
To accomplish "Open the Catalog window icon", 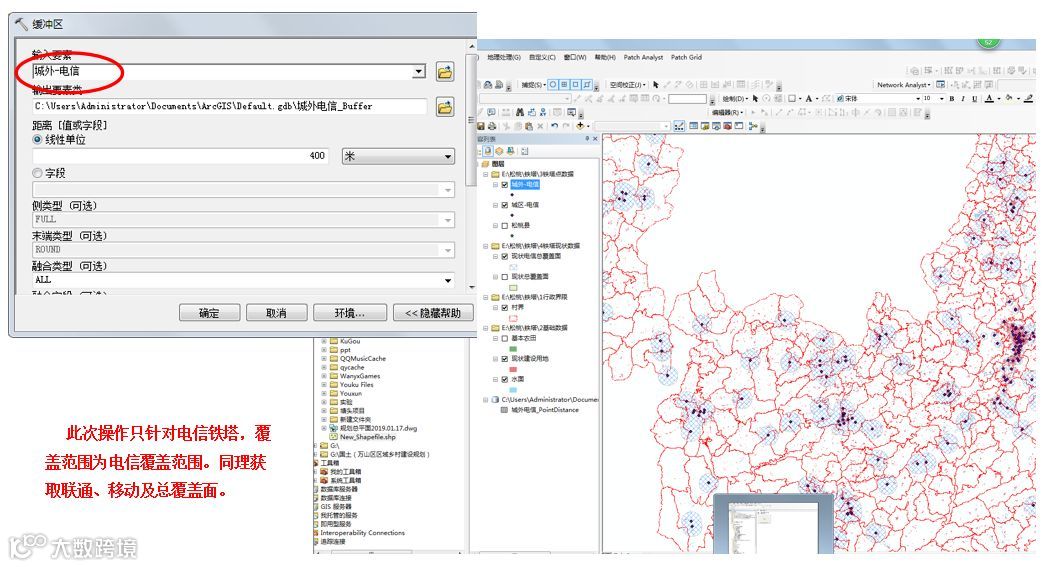I will 704,126.
